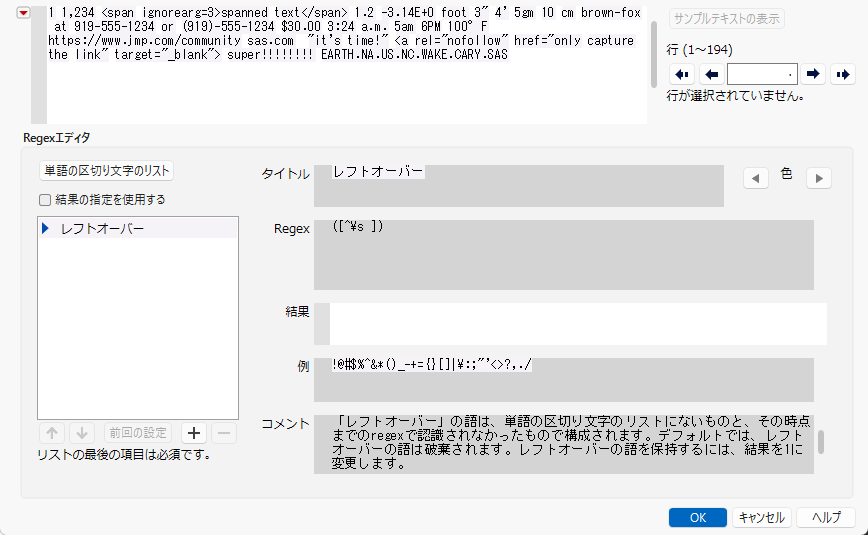Select previous color with left arrow

(756, 178)
